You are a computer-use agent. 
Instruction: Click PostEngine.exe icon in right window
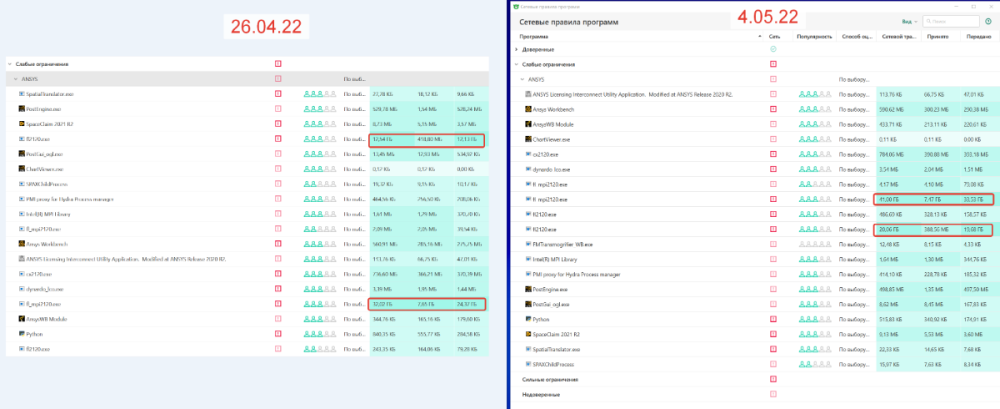click(x=528, y=289)
